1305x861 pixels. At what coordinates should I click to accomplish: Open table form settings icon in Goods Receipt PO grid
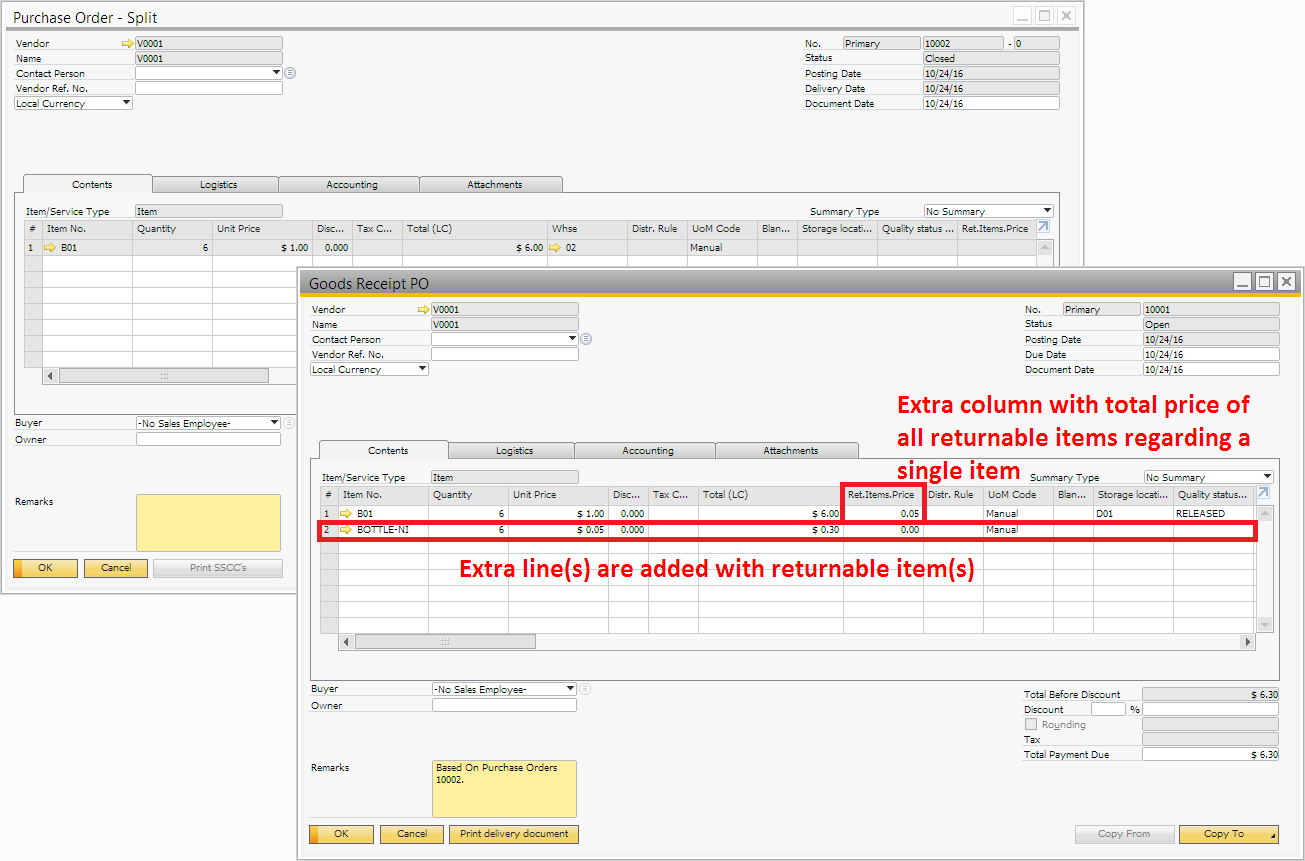[x=1264, y=493]
